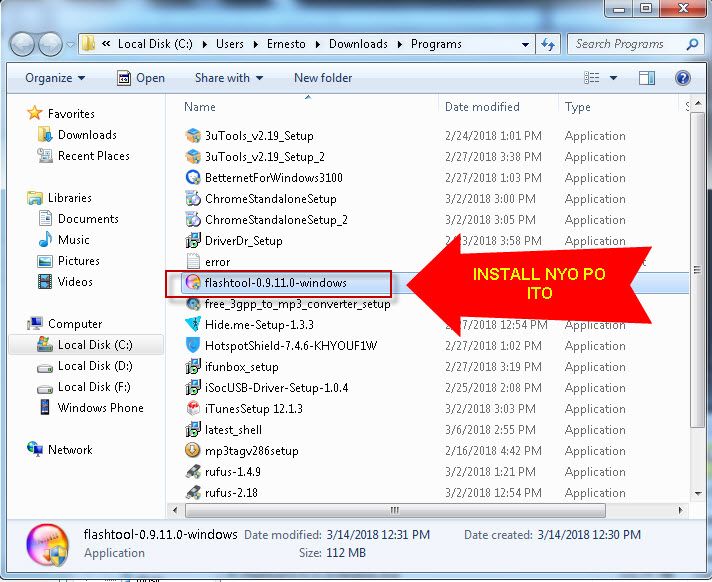Select the flashtool-0.9.11.0-windows icon in file list
Image resolution: width=712 pixels, height=582 pixels.
(193, 282)
